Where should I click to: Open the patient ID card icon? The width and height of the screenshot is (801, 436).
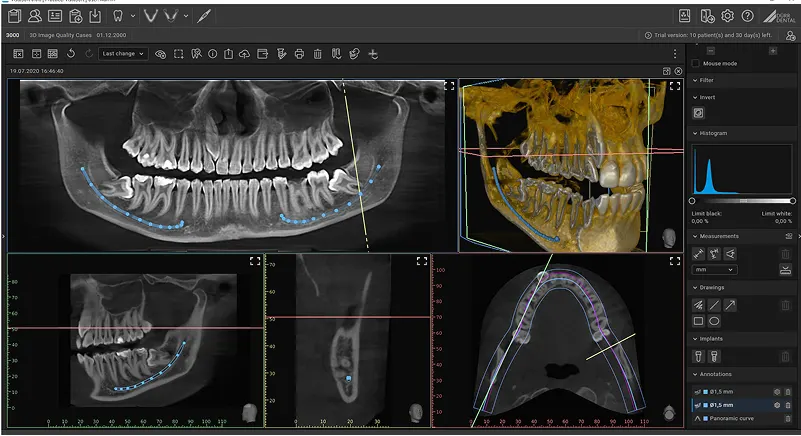coord(55,16)
